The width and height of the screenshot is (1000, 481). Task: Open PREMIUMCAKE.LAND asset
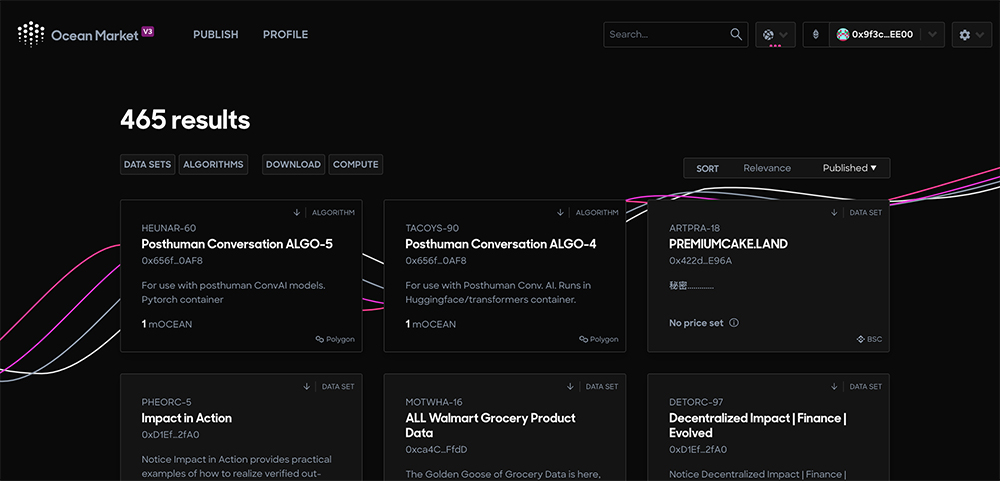728,244
